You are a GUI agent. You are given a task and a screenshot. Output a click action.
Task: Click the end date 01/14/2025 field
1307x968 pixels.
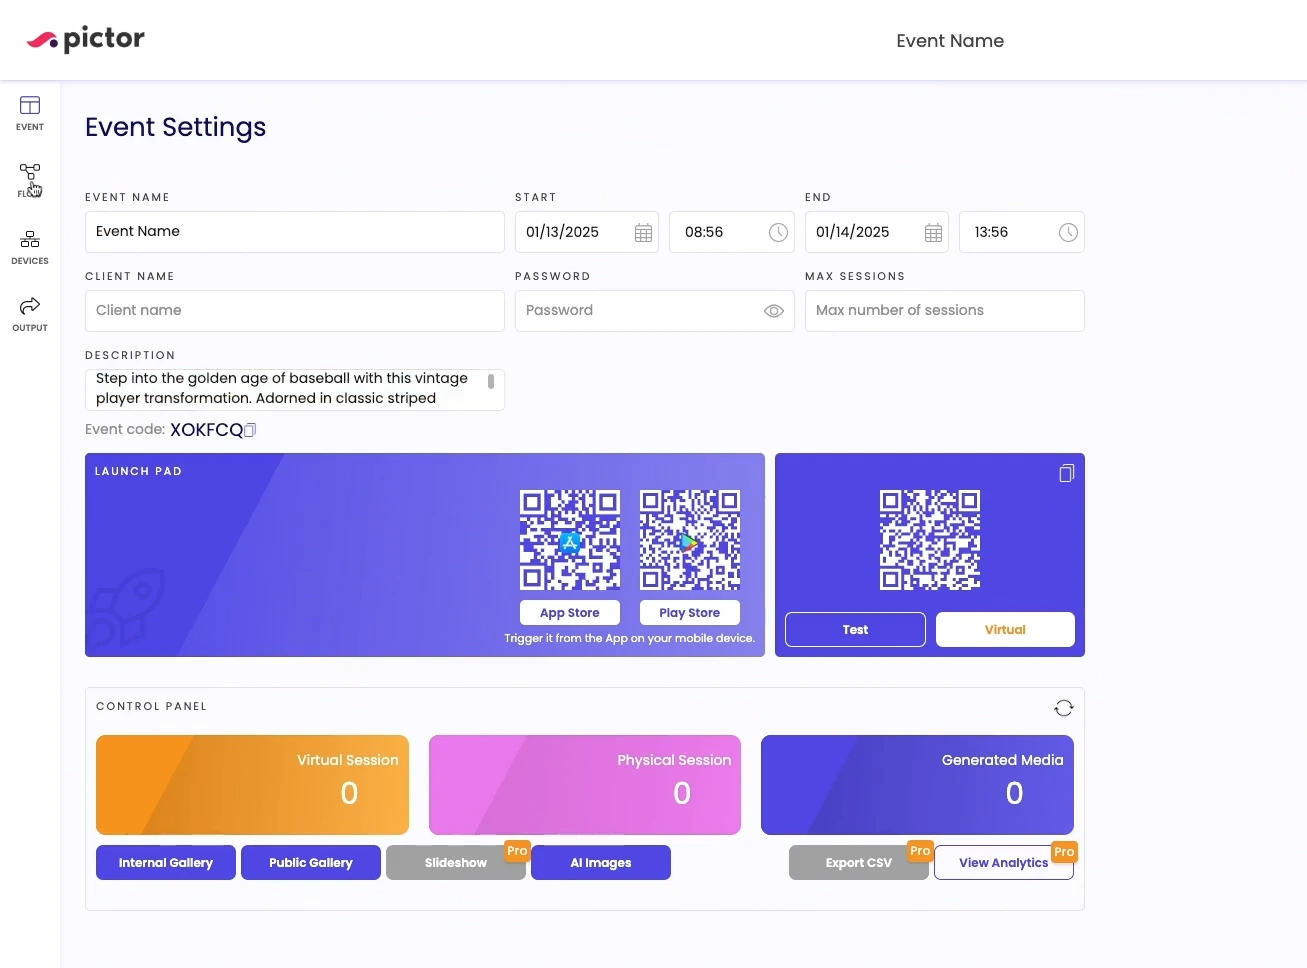point(877,232)
